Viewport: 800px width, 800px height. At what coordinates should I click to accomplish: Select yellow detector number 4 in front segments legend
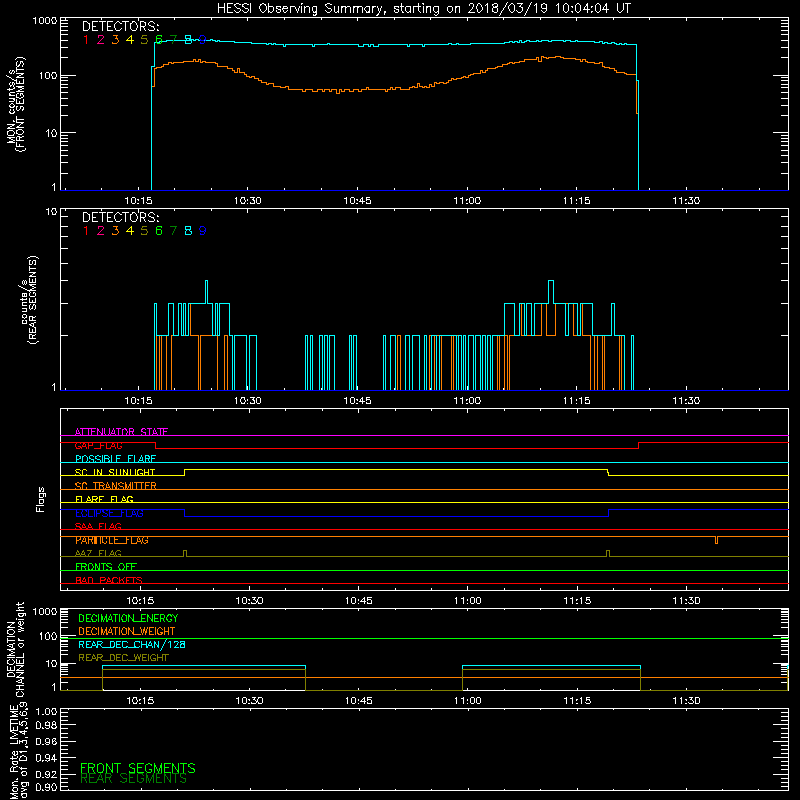(130, 40)
